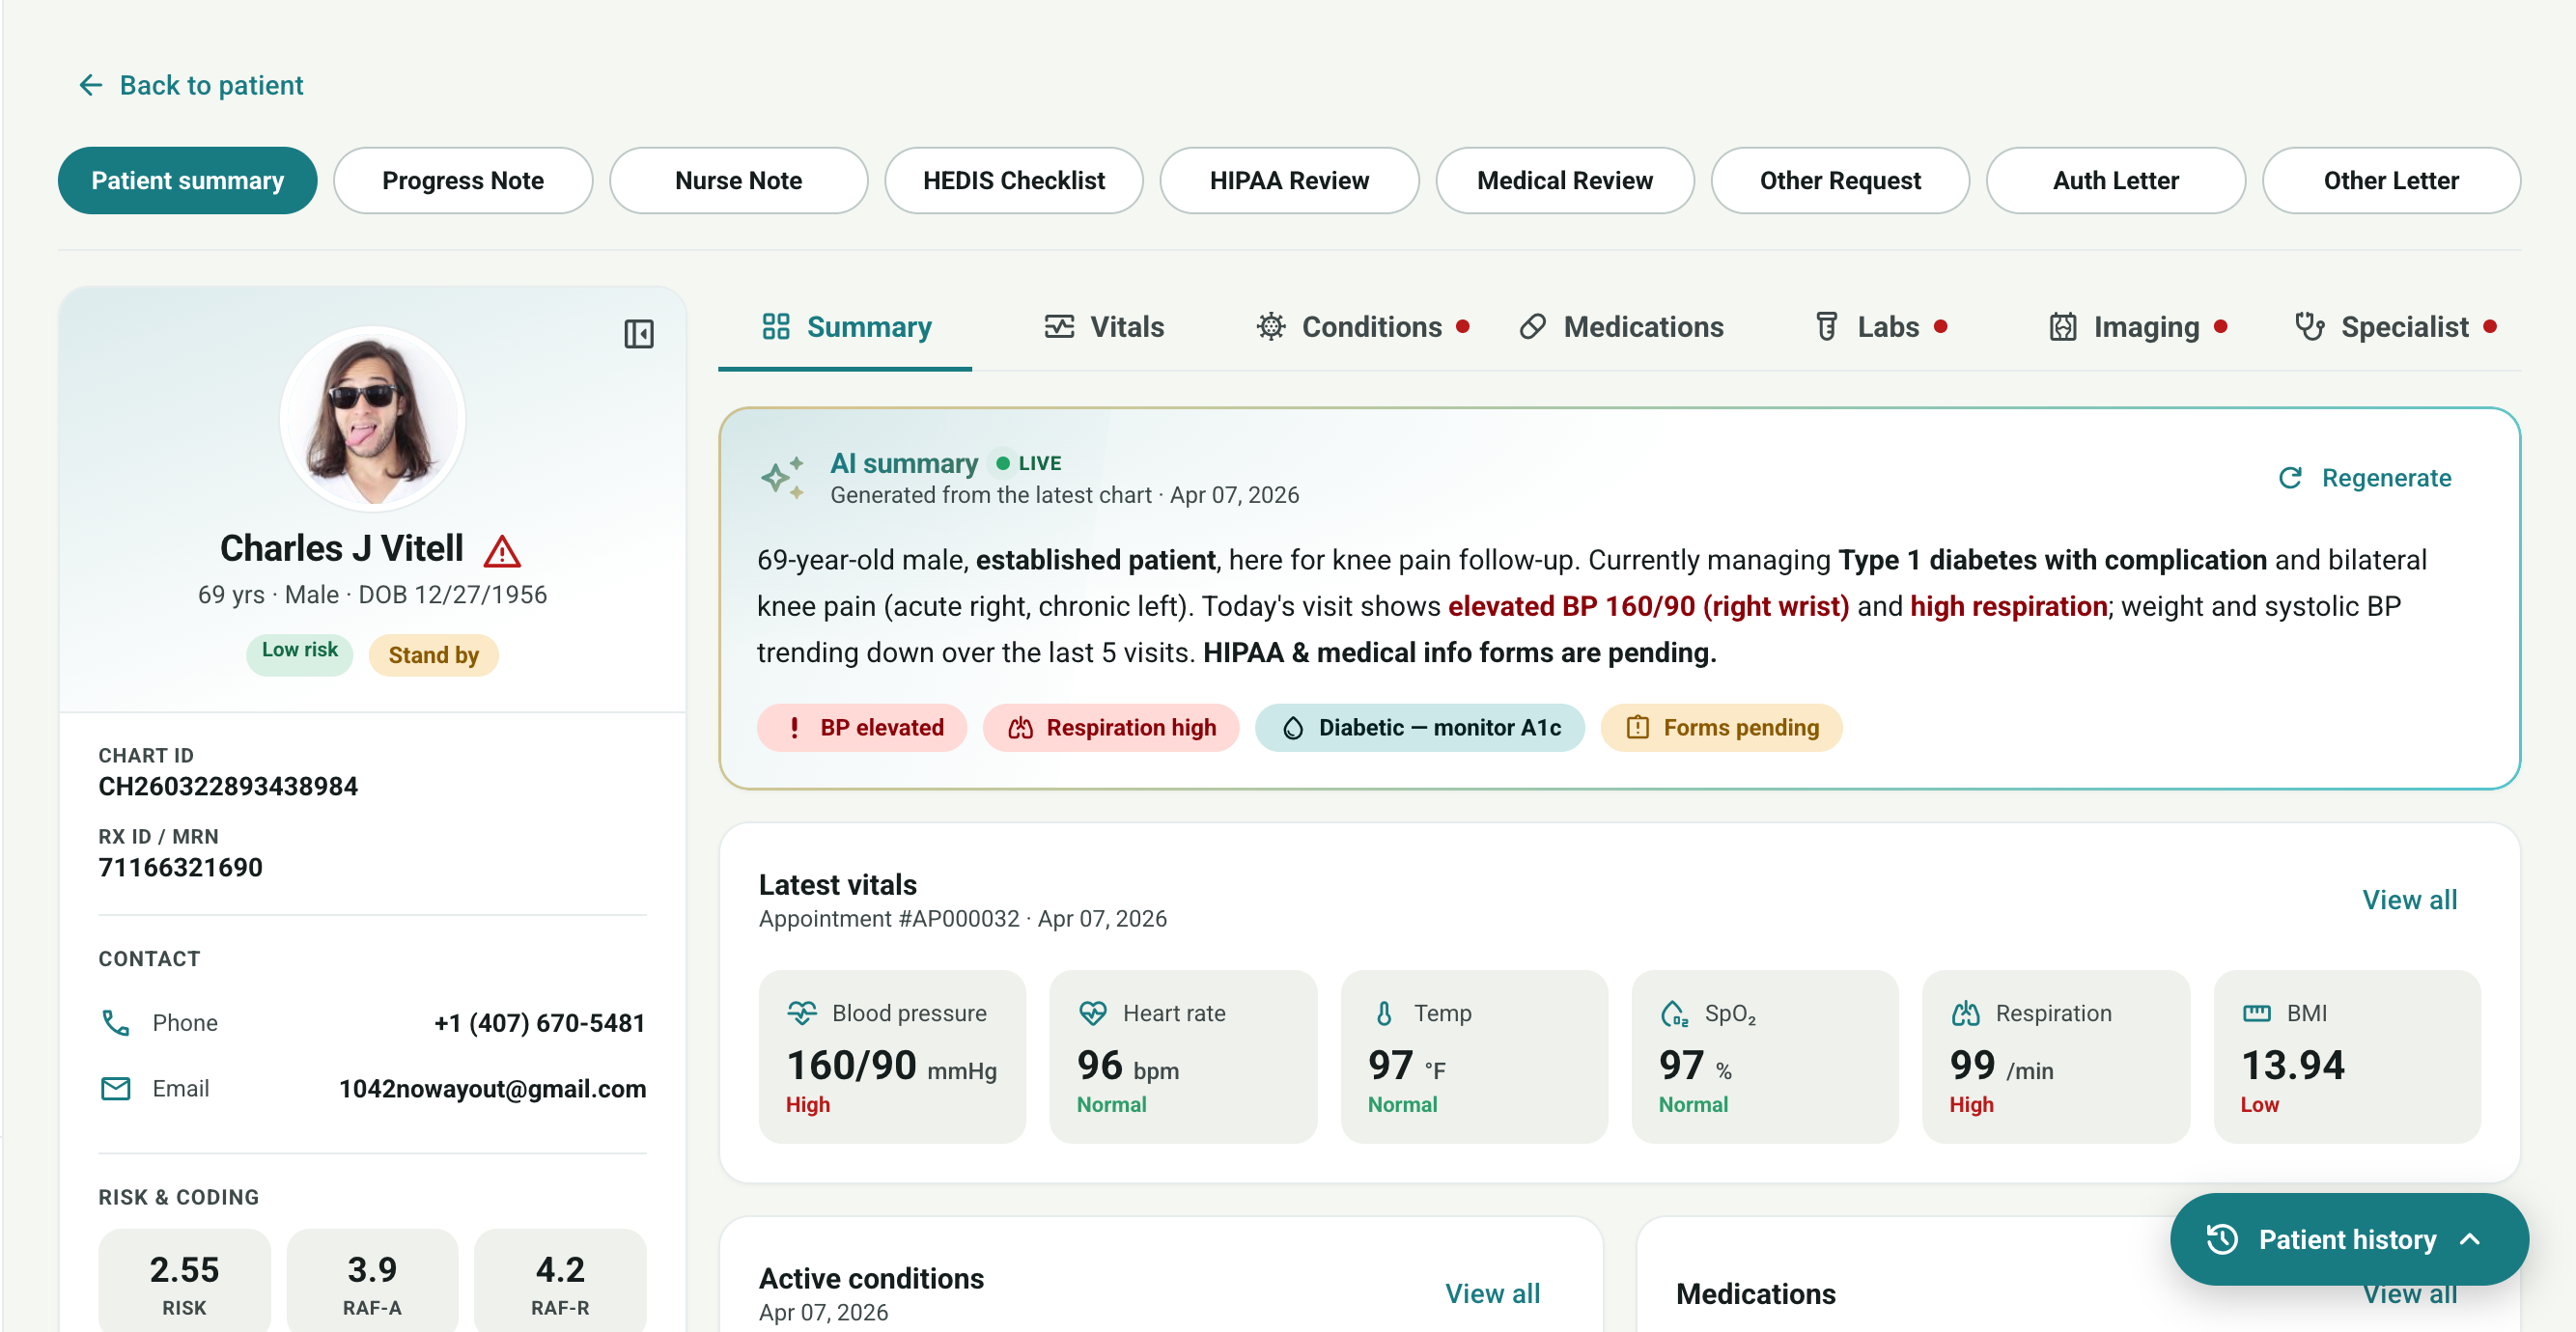
Task: Click the exclamation icon in BP elevated chip
Action: click(794, 727)
